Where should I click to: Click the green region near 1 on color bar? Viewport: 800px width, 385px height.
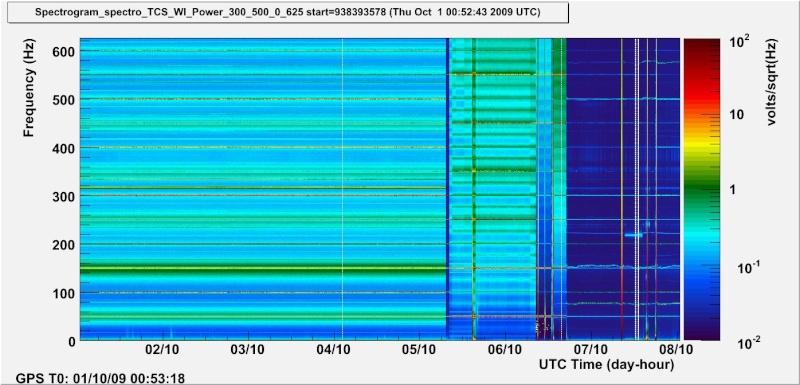tap(702, 190)
